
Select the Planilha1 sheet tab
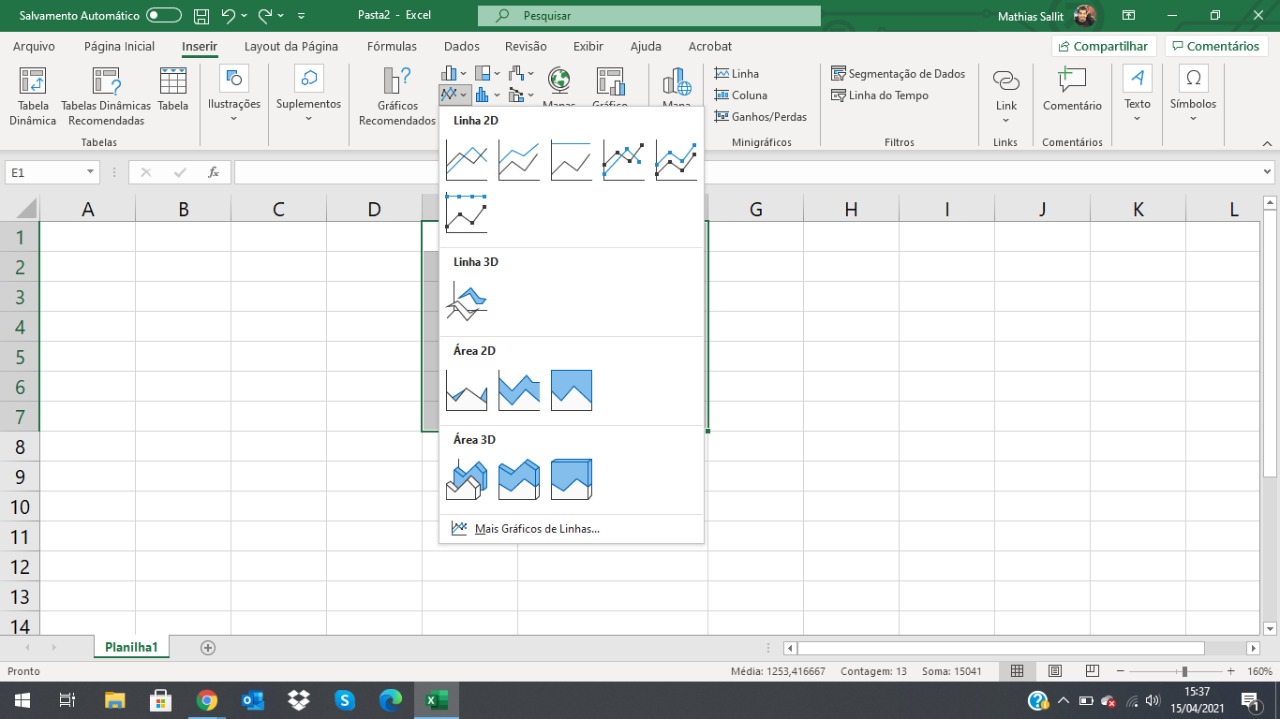[x=132, y=647]
